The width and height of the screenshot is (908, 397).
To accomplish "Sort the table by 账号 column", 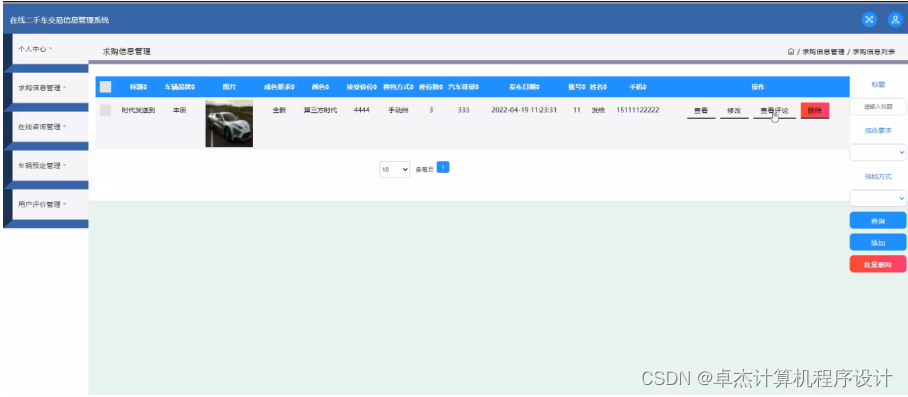I will 577,87.
